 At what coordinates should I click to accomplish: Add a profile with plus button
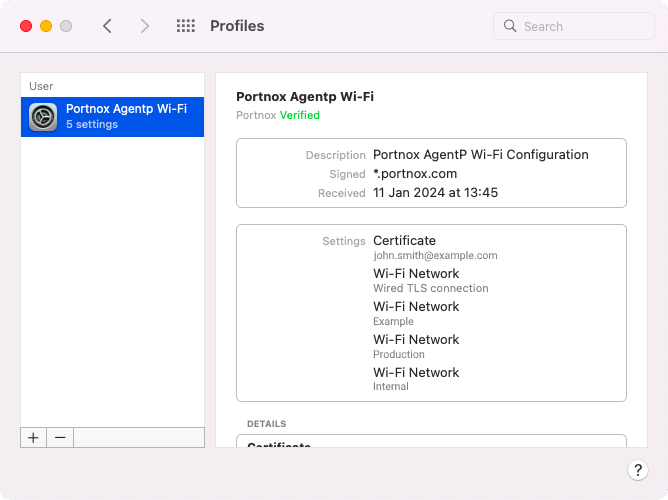[33, 437]
